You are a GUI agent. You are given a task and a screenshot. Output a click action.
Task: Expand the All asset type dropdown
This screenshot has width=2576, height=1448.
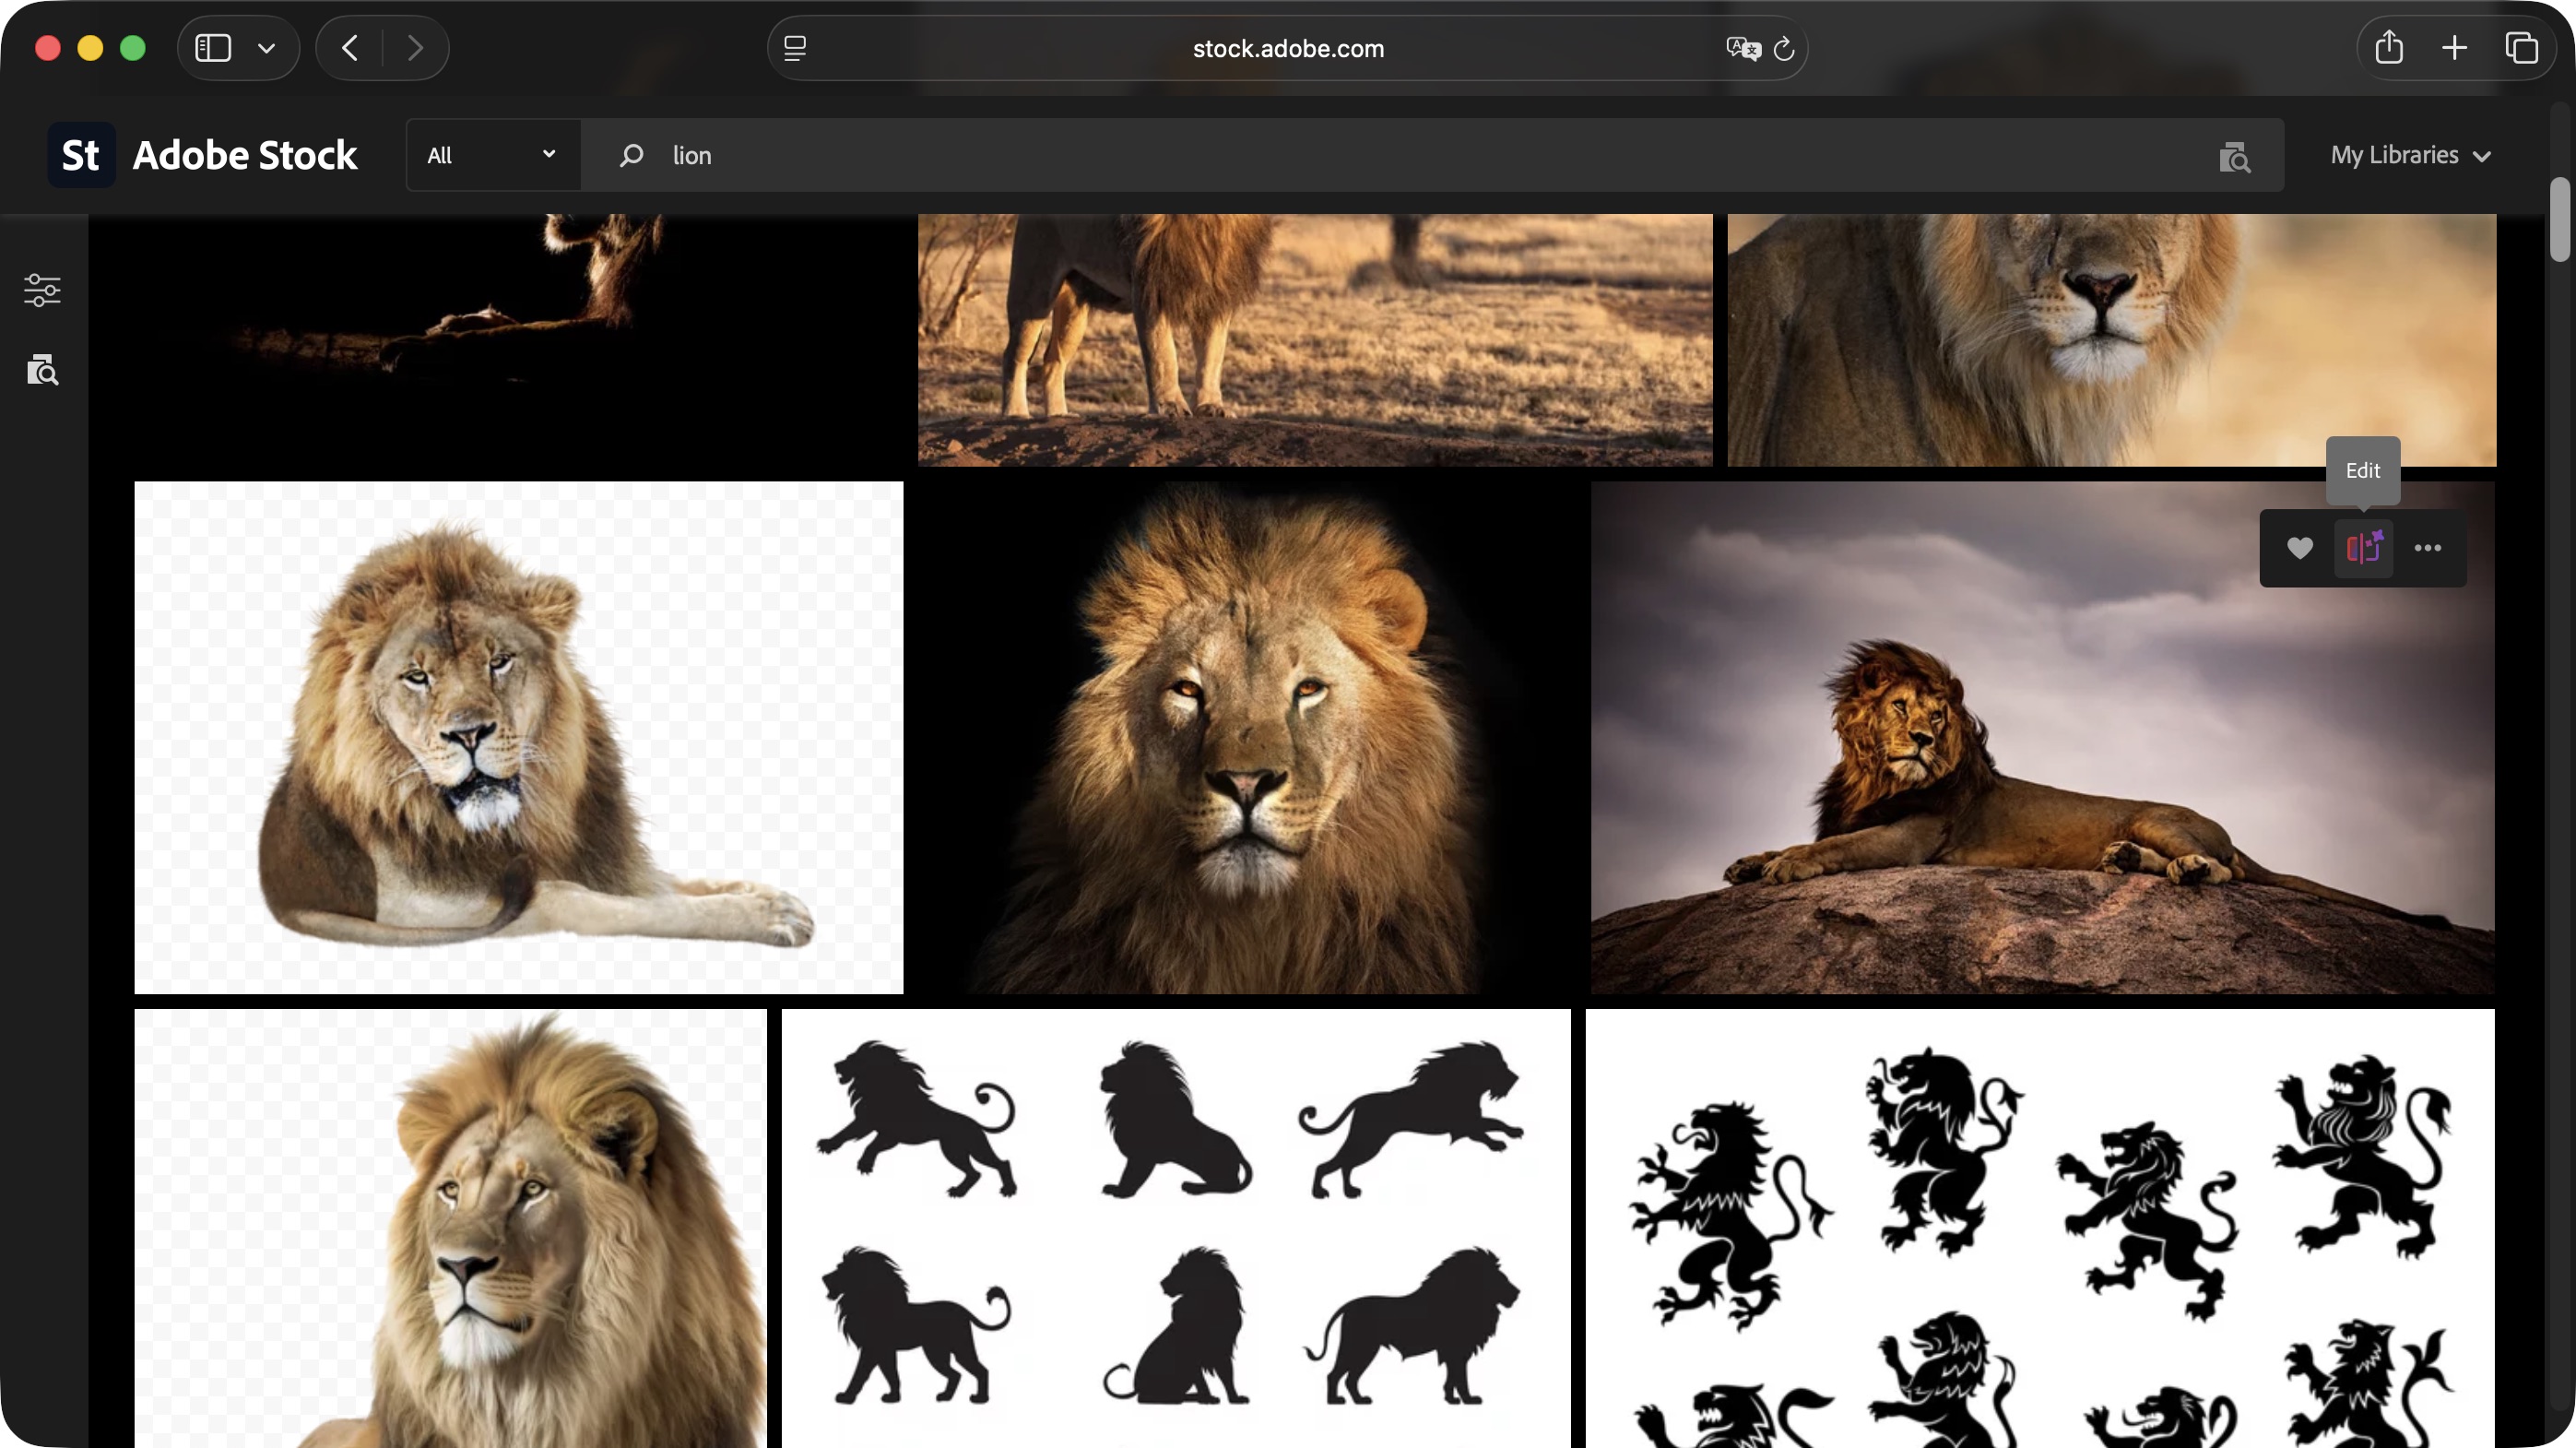(x=493, y=155)
